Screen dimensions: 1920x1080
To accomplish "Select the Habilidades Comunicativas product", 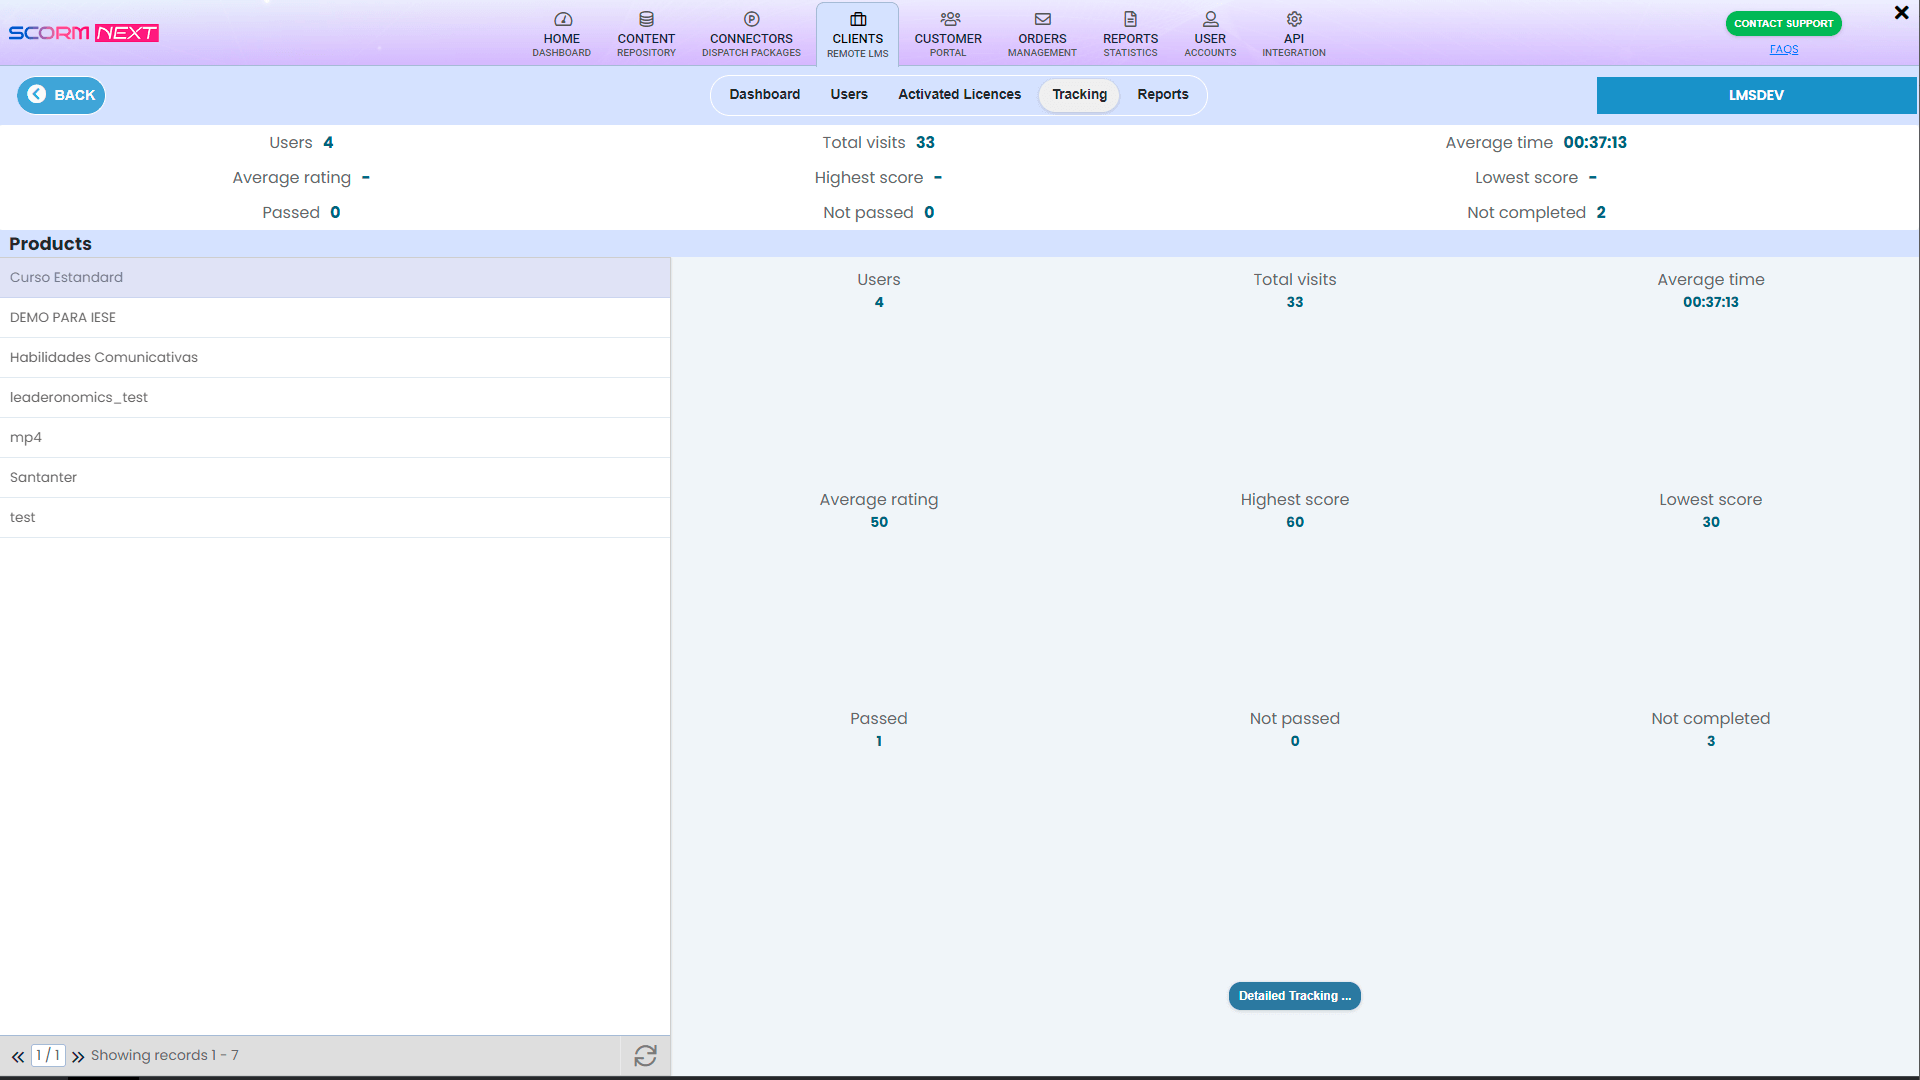I will [335, 357].
